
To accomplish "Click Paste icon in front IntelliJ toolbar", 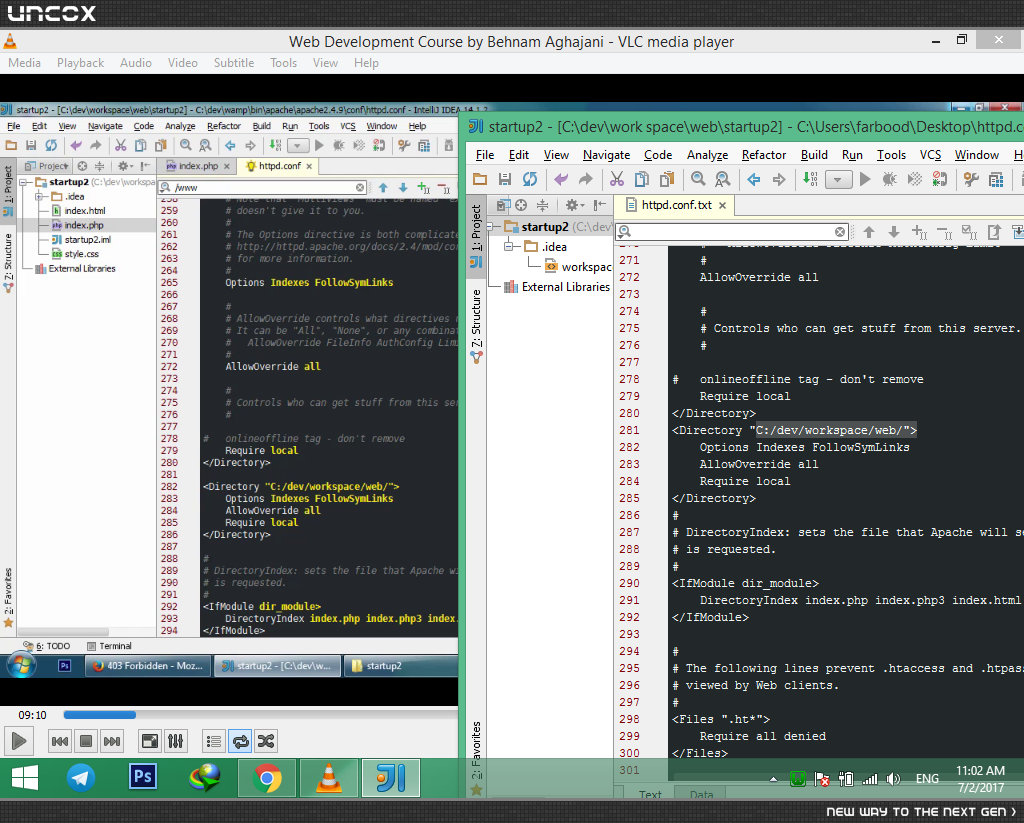I will pyautogui.click(x=667, y=179).
